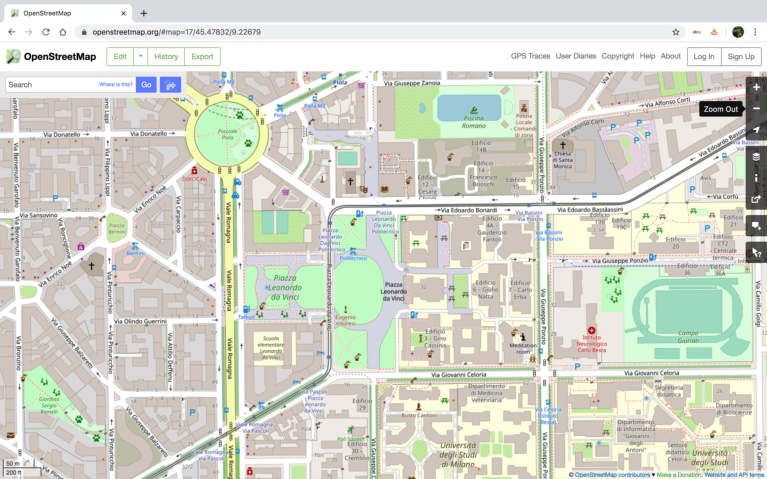This screenshot has width=767, height=479.
Task: Reload the page
Action: point(45,32)
